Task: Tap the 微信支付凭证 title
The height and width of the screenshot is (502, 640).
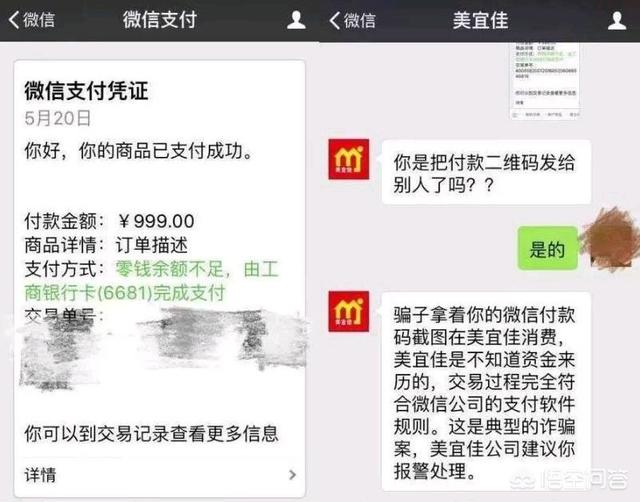Action: [x=86, y=91]
